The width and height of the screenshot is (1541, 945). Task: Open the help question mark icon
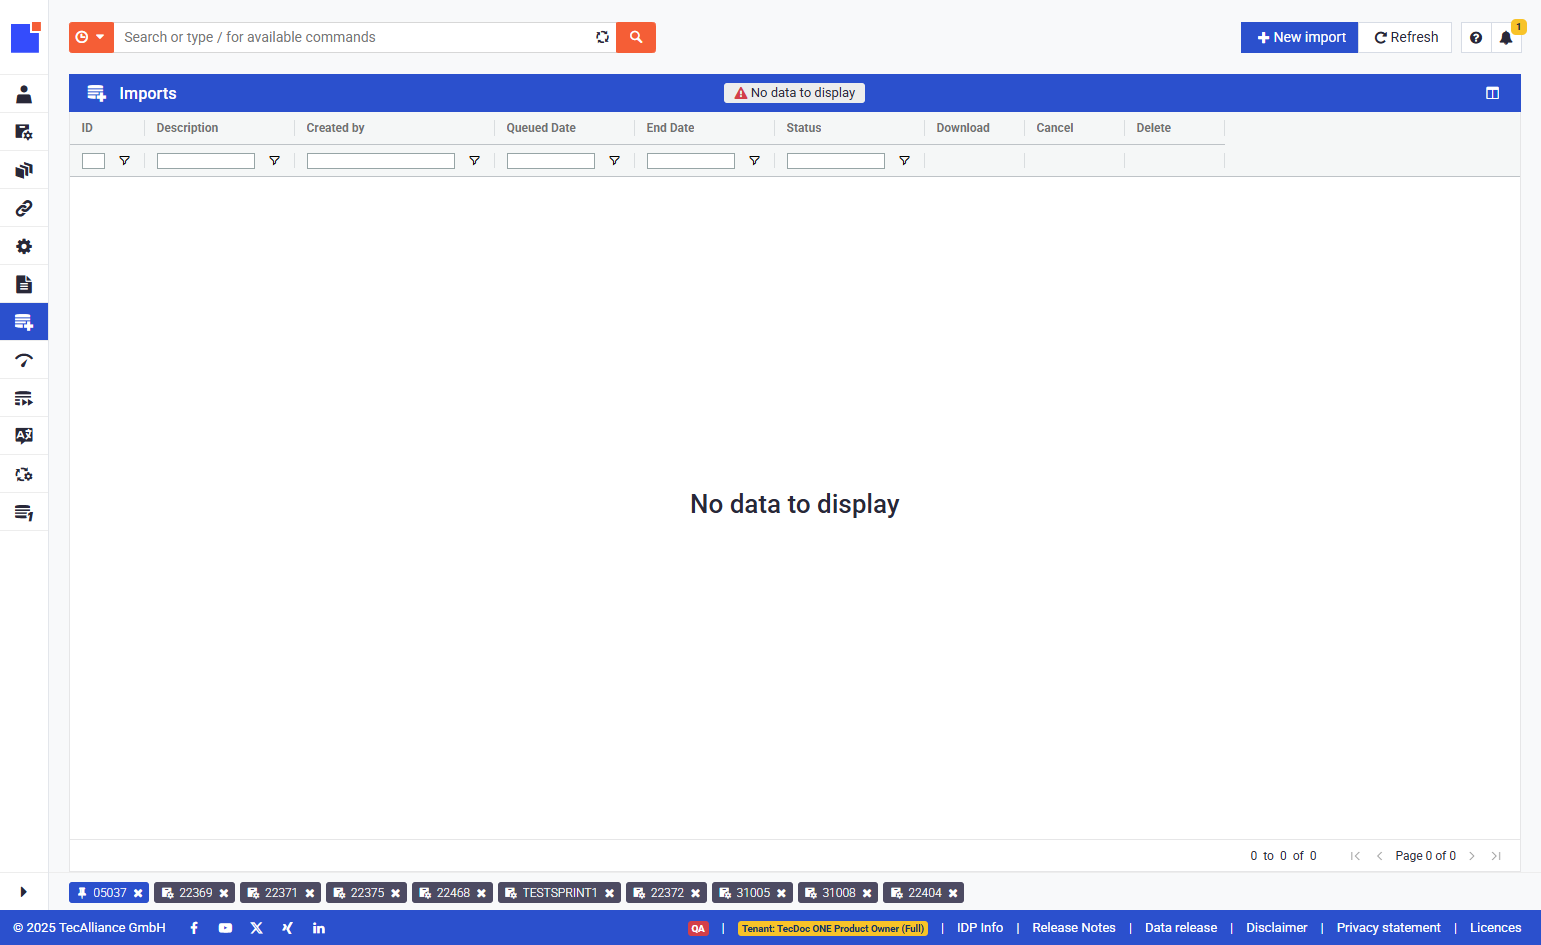1476,38
